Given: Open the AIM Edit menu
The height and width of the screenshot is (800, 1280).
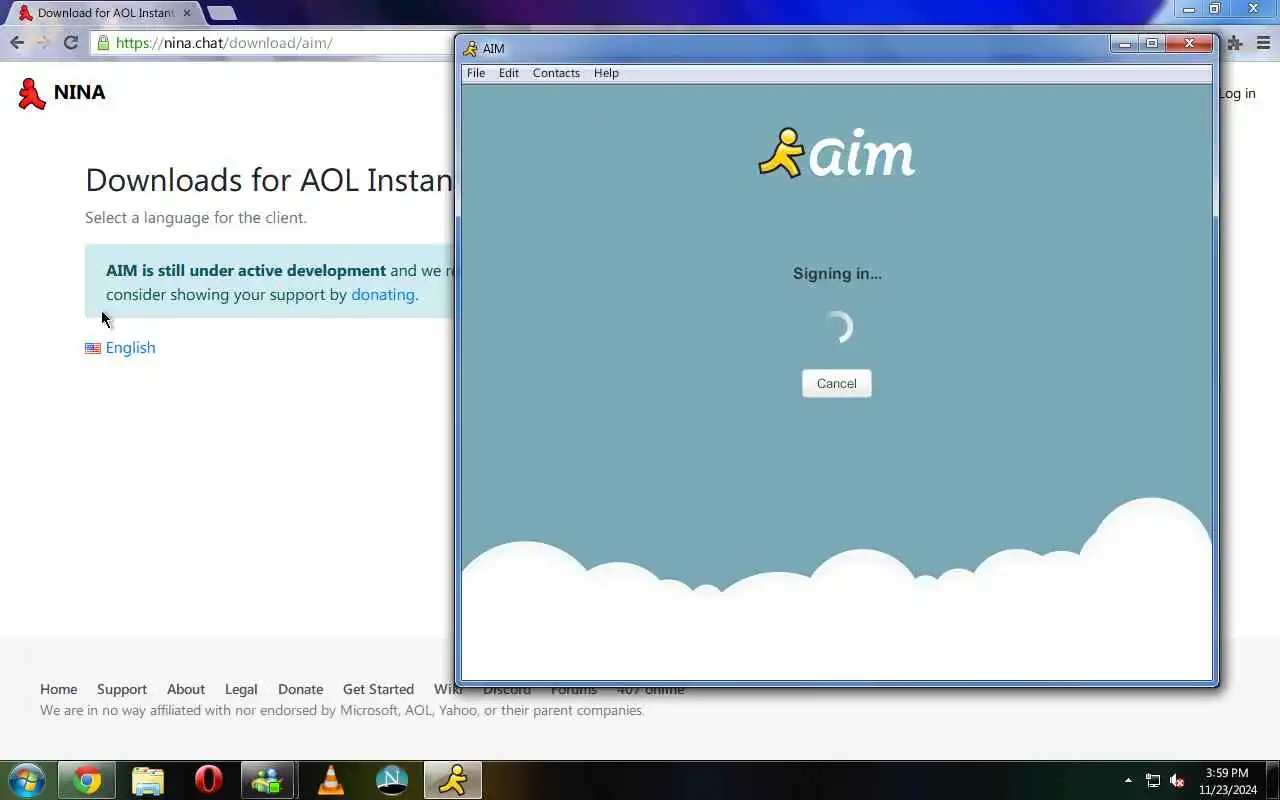Looking at the screenshot, I should tap(509, 73).
